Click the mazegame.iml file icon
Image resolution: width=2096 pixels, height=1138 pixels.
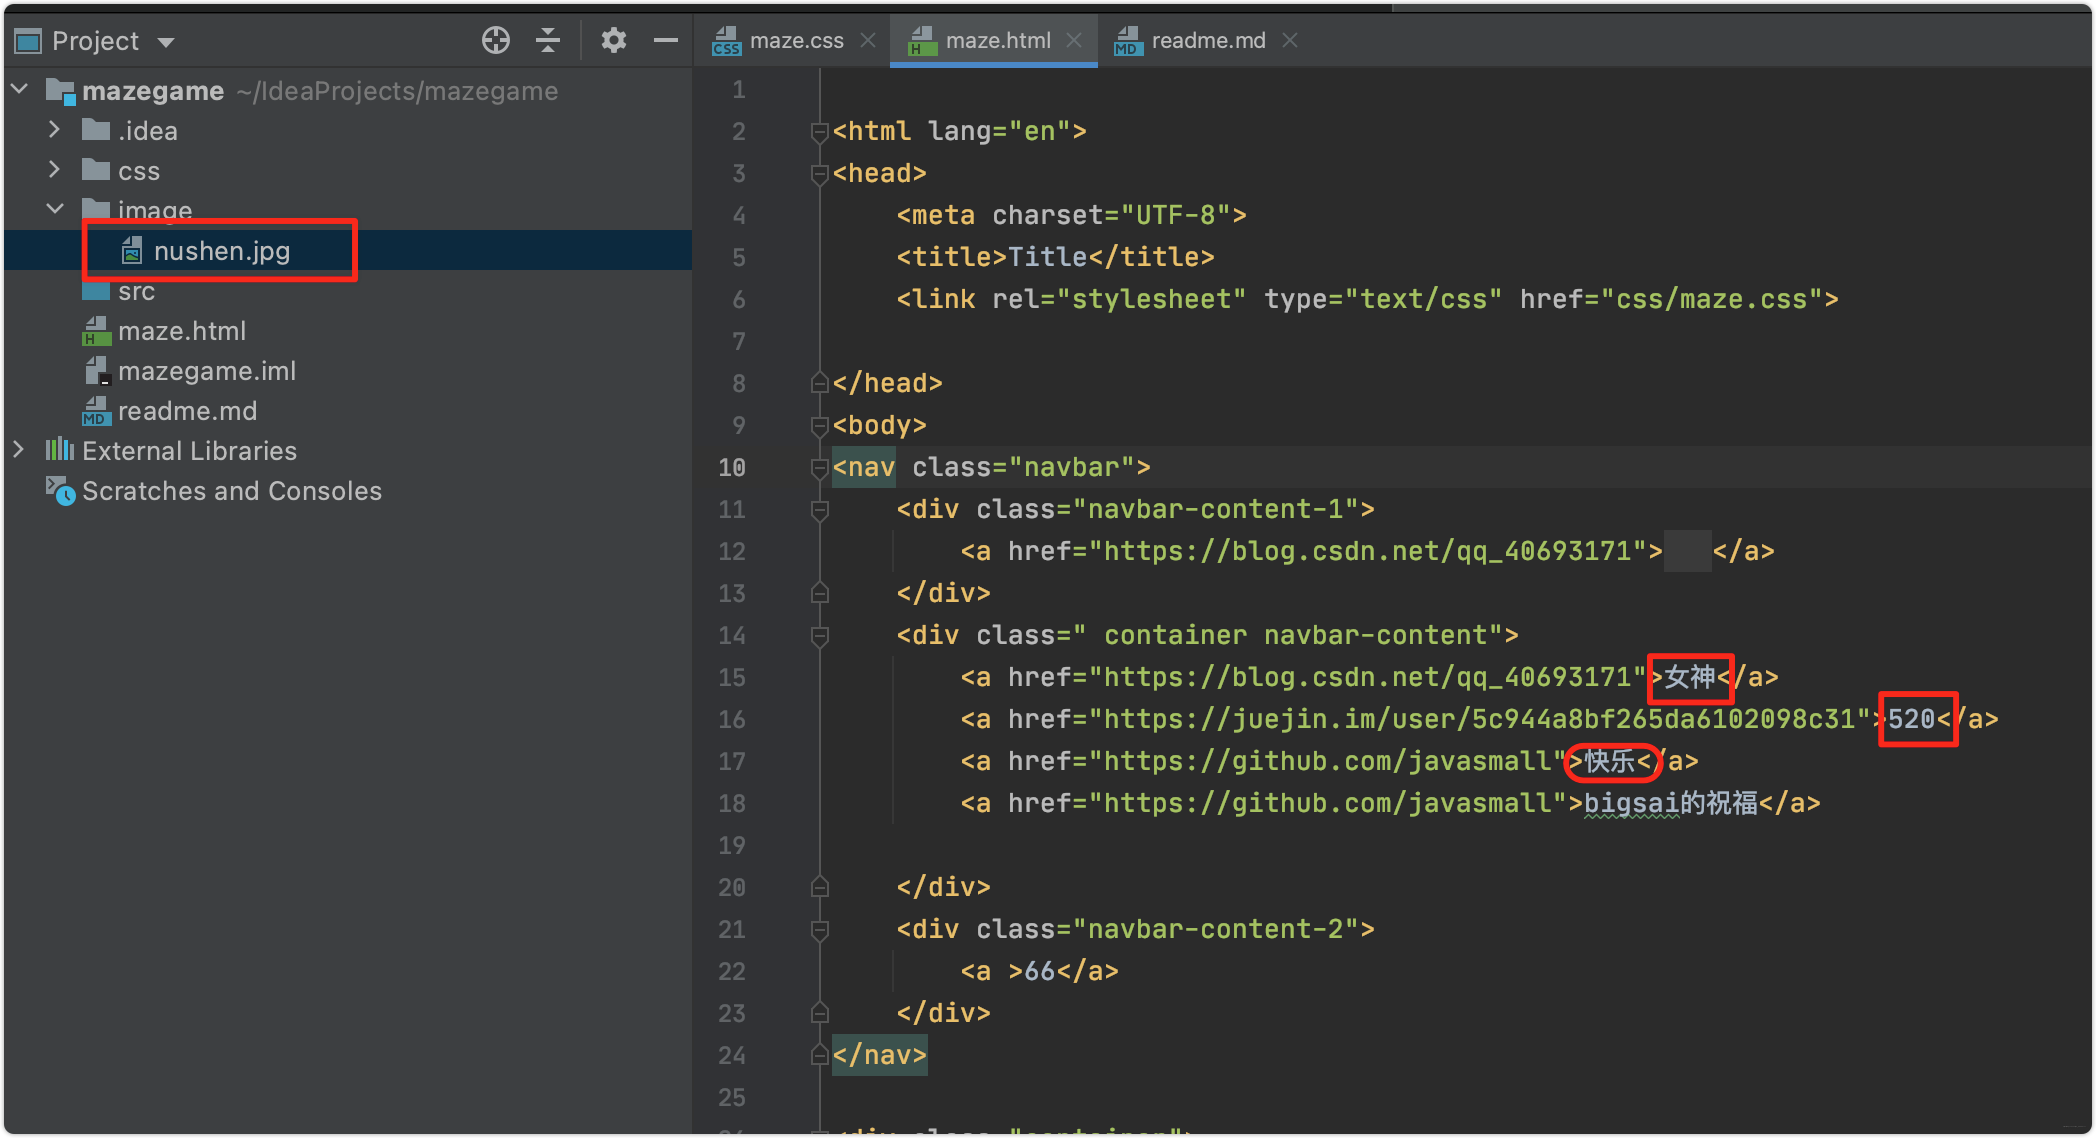[97, 371]
